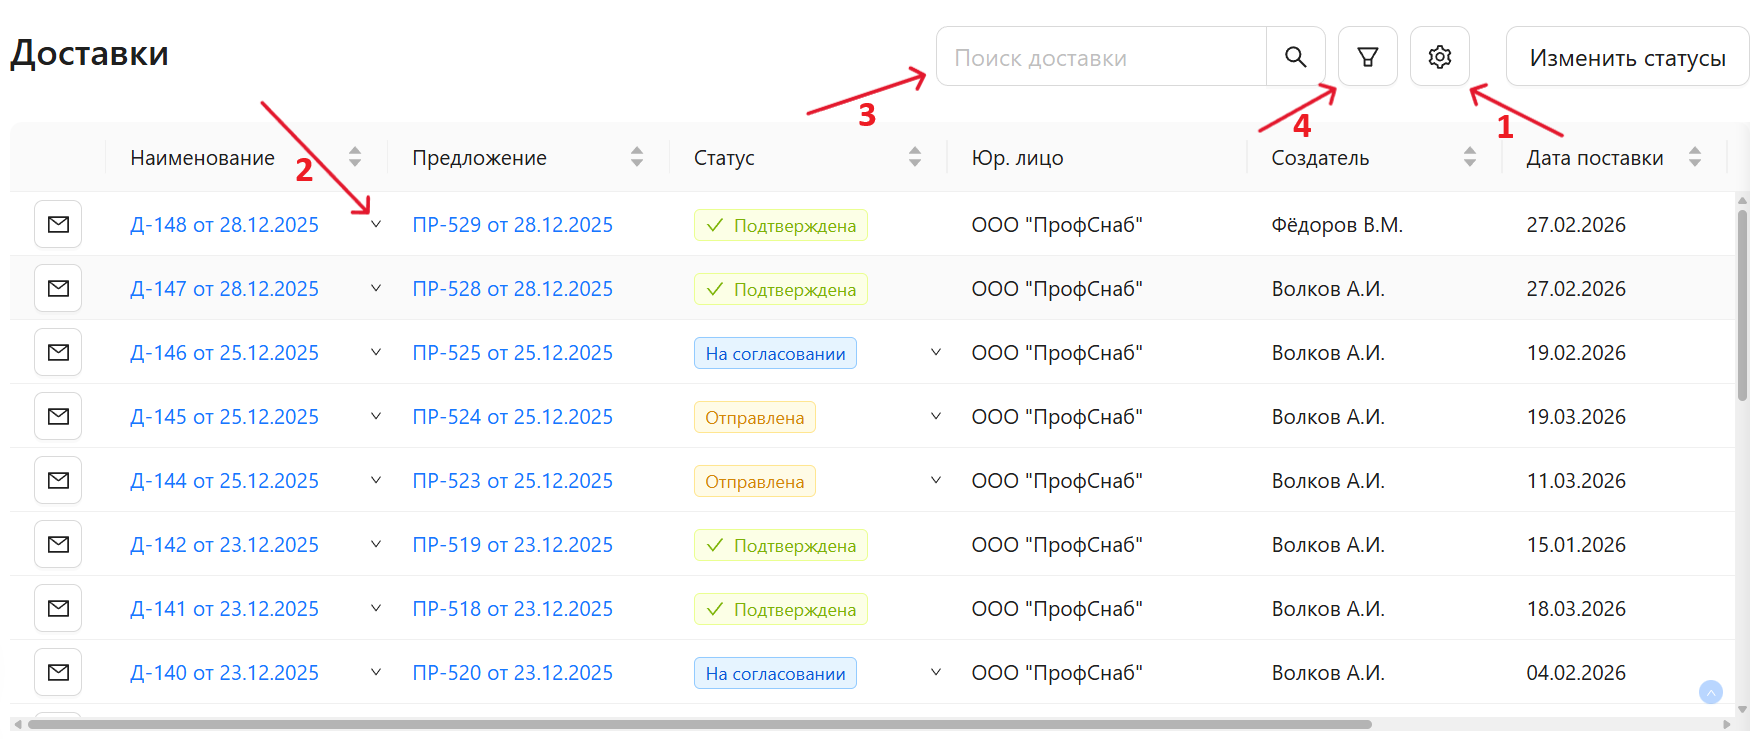Click mail icon in Д-141 row
The width and height of the screenshot is (1759, 739).
coord(58,608)
